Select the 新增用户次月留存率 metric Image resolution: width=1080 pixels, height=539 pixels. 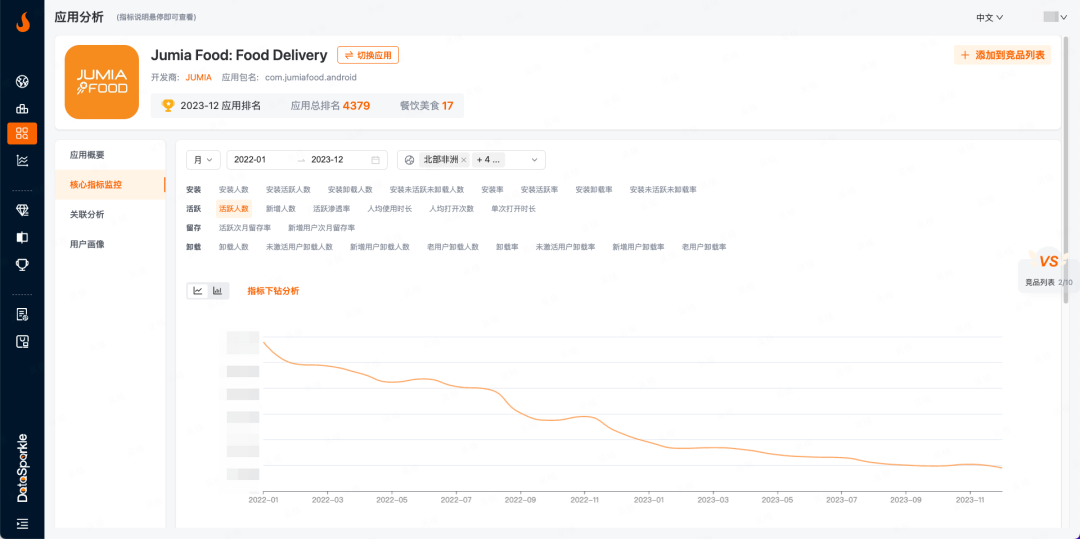[x=322, y=227]
